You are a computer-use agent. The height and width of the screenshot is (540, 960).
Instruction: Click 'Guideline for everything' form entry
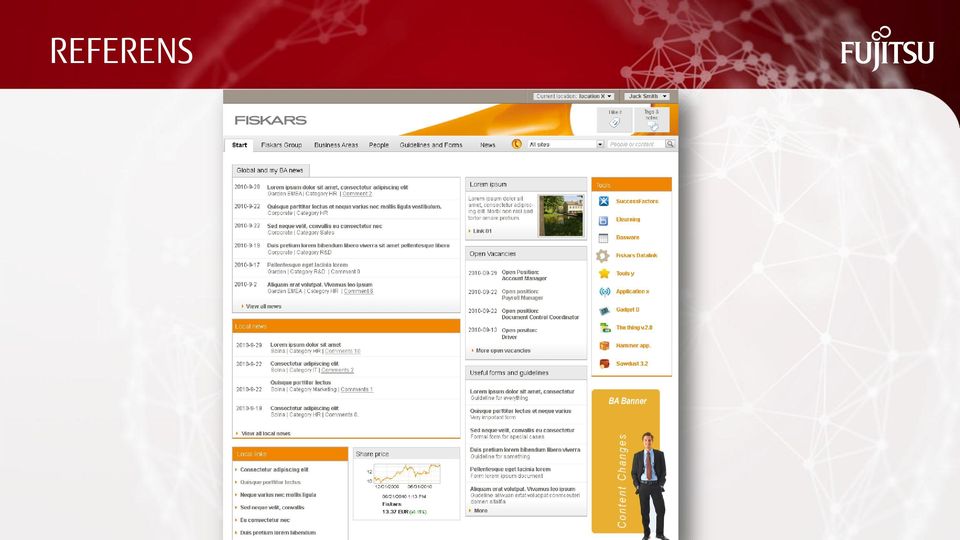499,398
